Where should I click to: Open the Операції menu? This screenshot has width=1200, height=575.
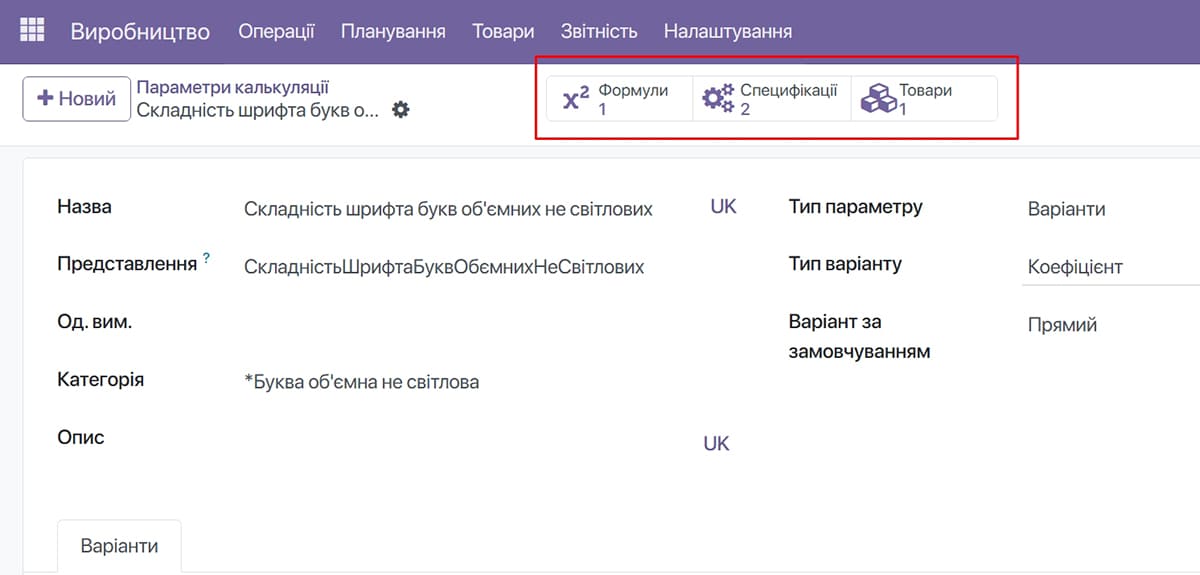[x=276, y=31]
